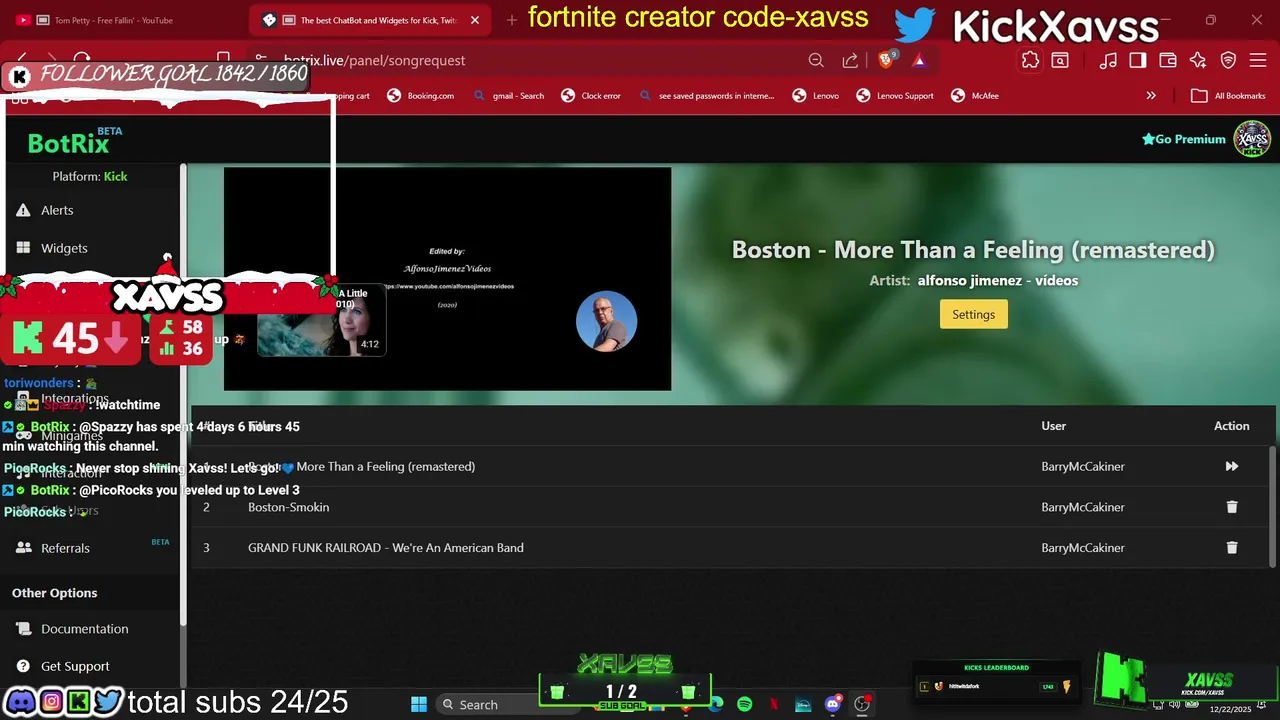The width and height of the screenshot is (1280, 720).
Task: Click the taskbar date 12/22/2025
Action: tap(1230, 709)
